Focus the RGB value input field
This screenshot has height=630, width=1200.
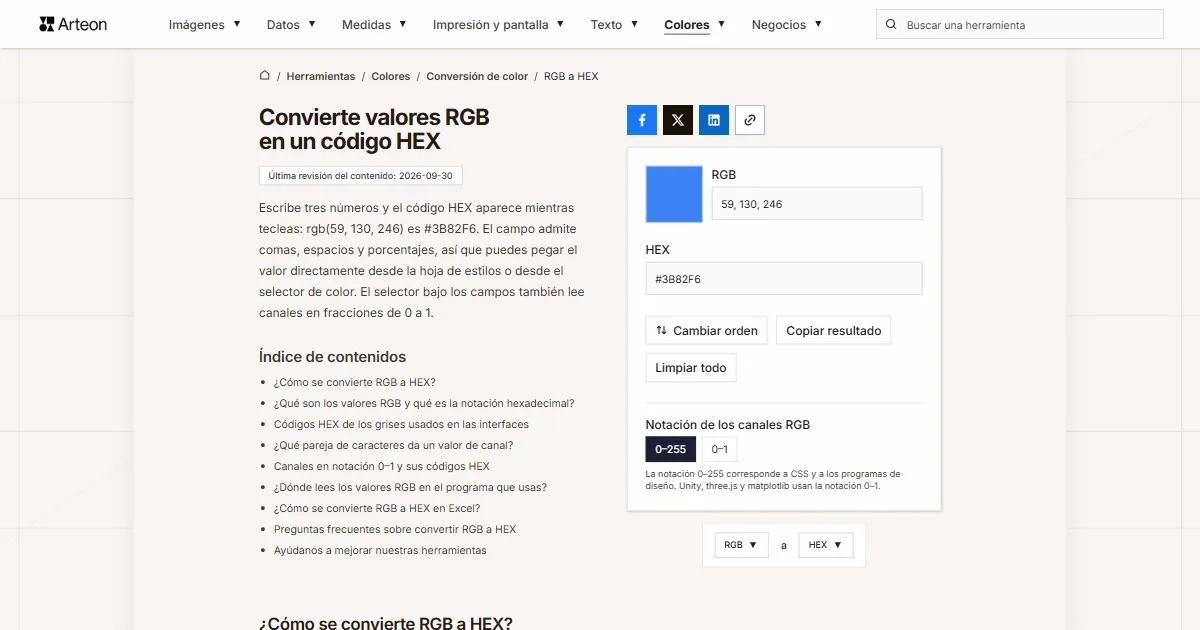tap(817, 204)
